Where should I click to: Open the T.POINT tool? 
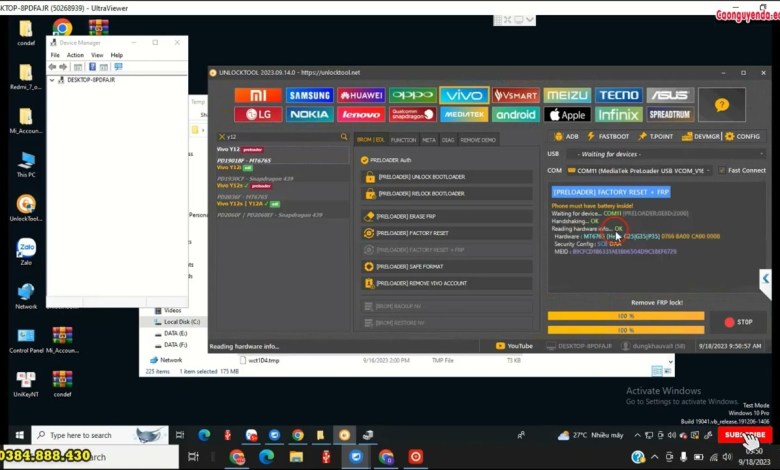coord(655,136)
